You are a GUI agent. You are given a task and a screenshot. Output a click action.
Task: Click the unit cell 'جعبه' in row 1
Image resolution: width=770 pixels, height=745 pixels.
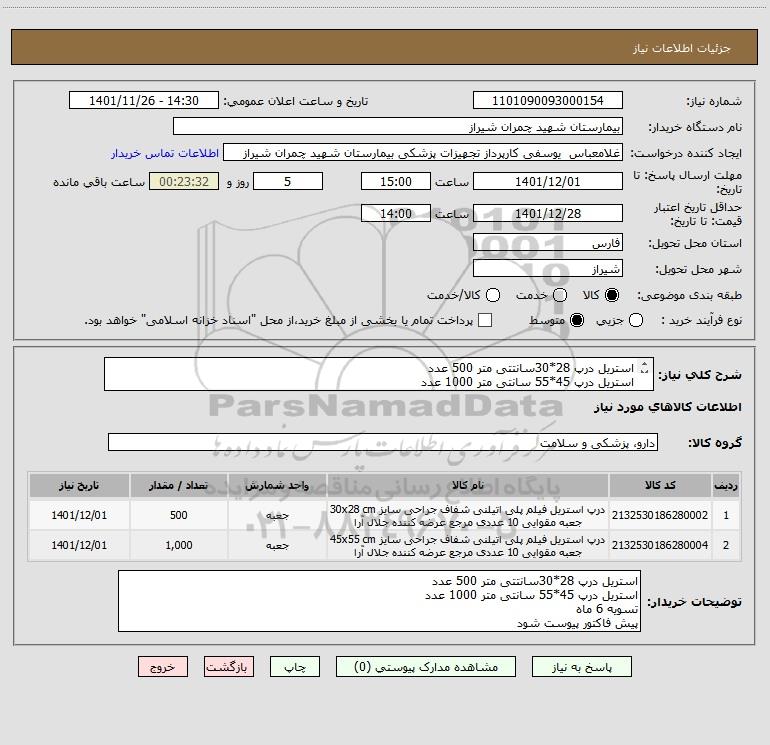click(277, 515)
